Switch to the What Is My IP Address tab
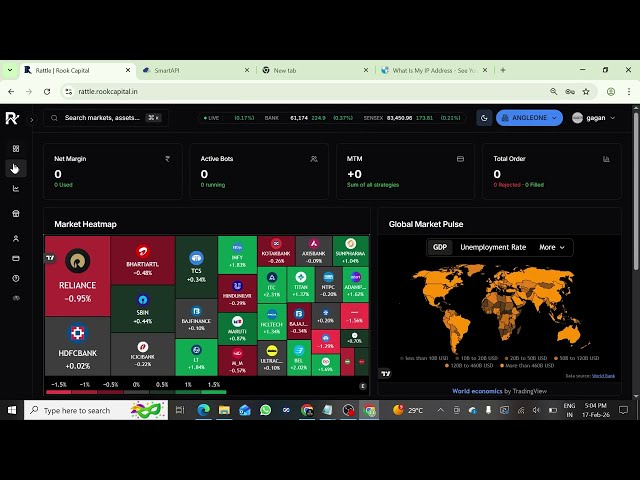This screenshot has height=480, width=640. click(x=434, y=70)
